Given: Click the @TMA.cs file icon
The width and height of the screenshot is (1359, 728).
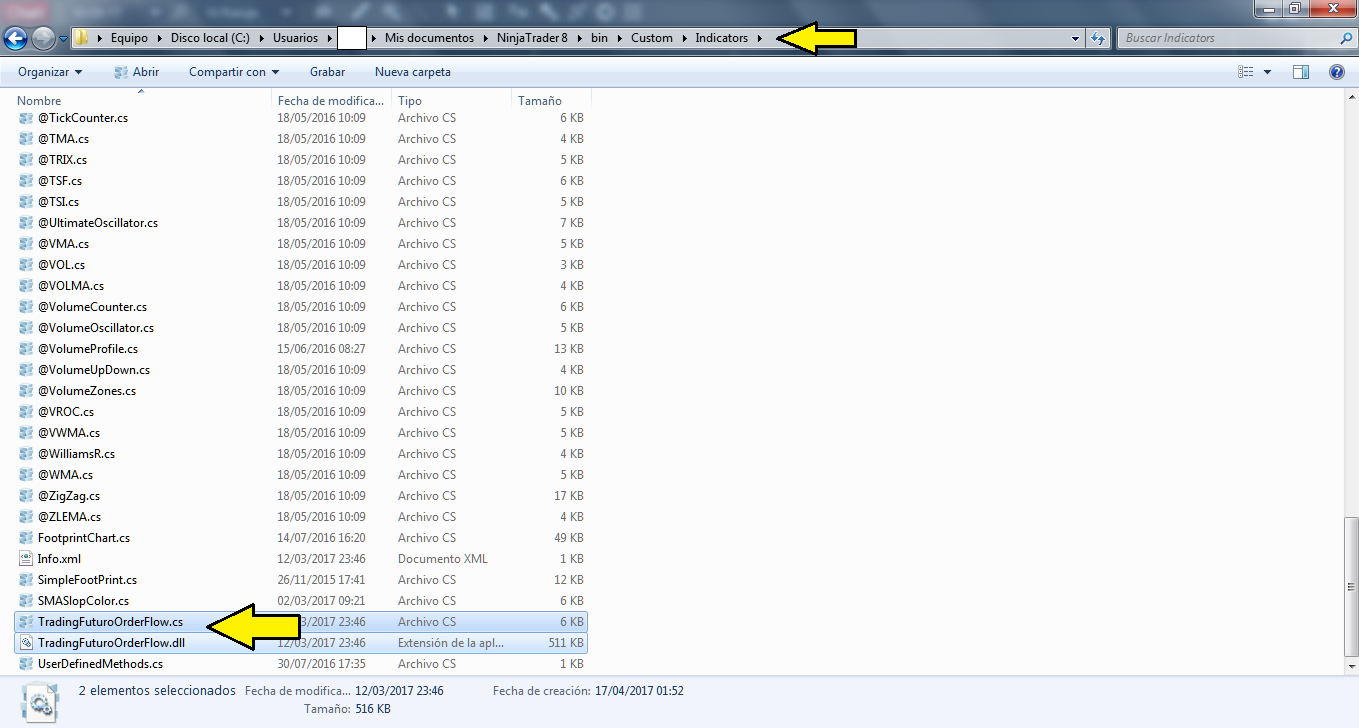Looking at the screenshot, I should (x=26, y=139).
